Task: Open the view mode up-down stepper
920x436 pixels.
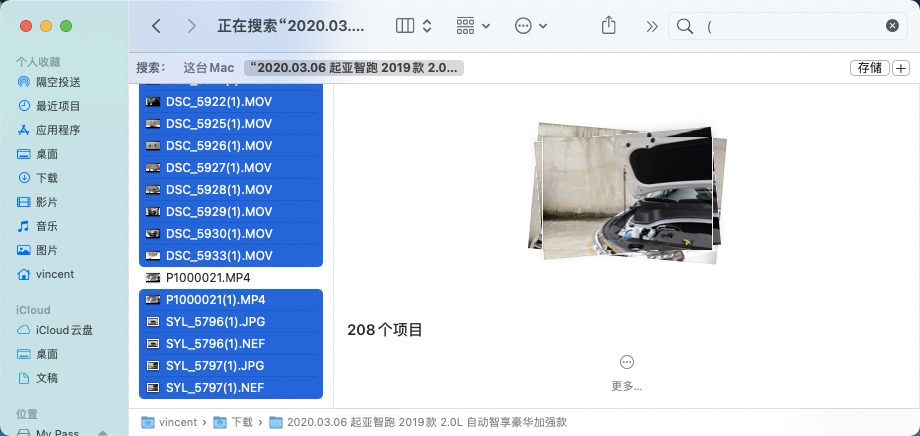Action: (x=427, y=26)
